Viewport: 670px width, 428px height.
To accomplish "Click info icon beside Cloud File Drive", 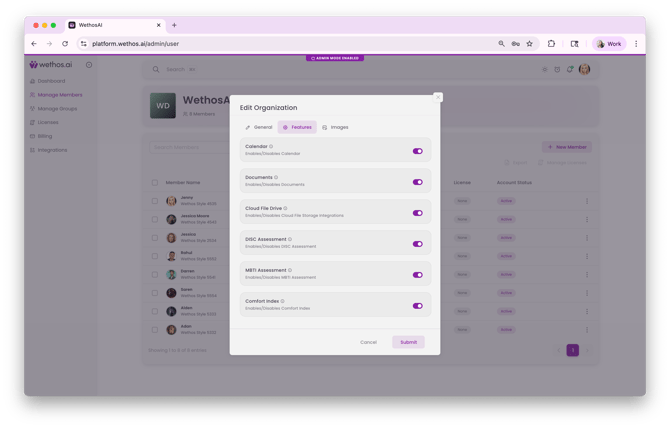I will coord(285,208).
